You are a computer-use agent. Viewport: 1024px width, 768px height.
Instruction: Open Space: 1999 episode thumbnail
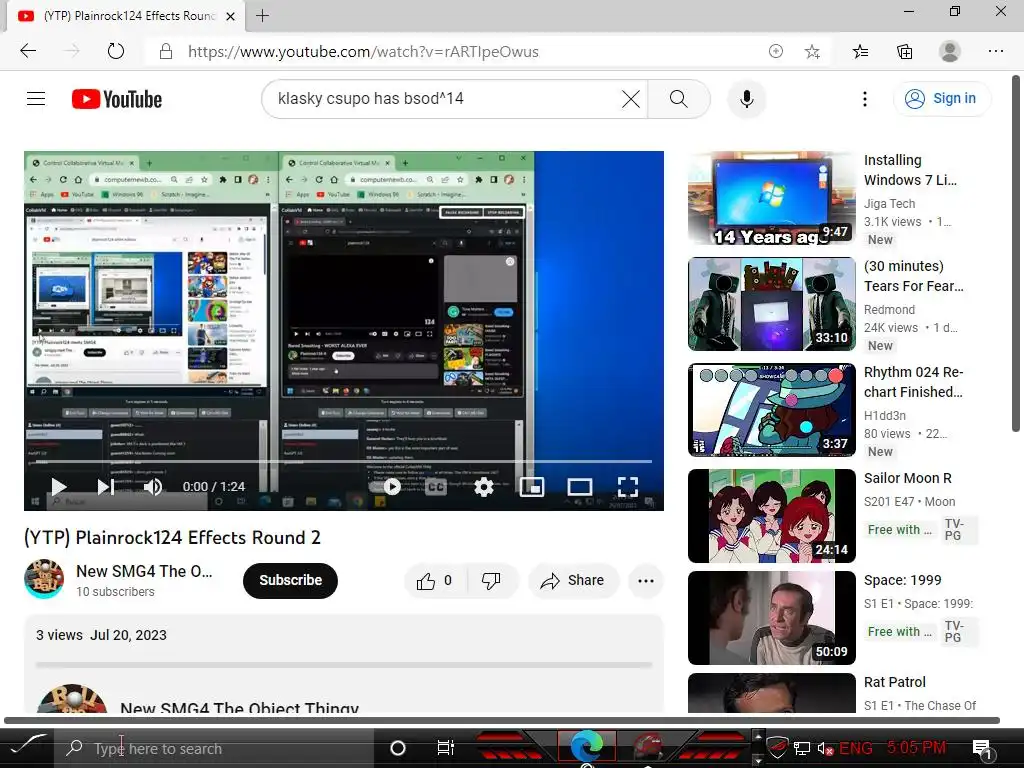click(x=771, y=618)
